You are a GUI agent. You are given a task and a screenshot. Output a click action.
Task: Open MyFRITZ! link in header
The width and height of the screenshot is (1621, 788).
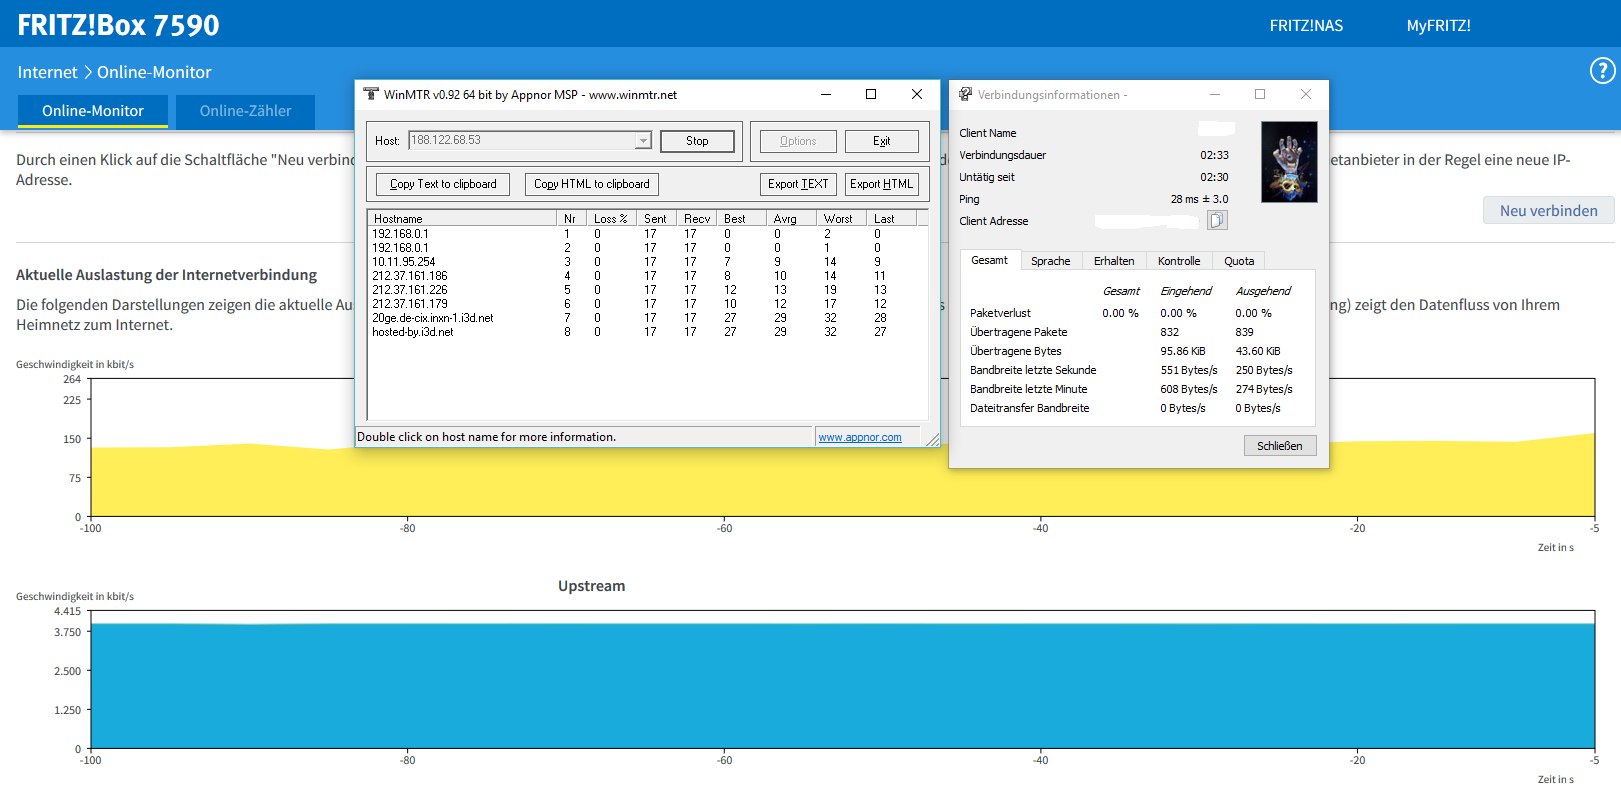coord(1438,26)
